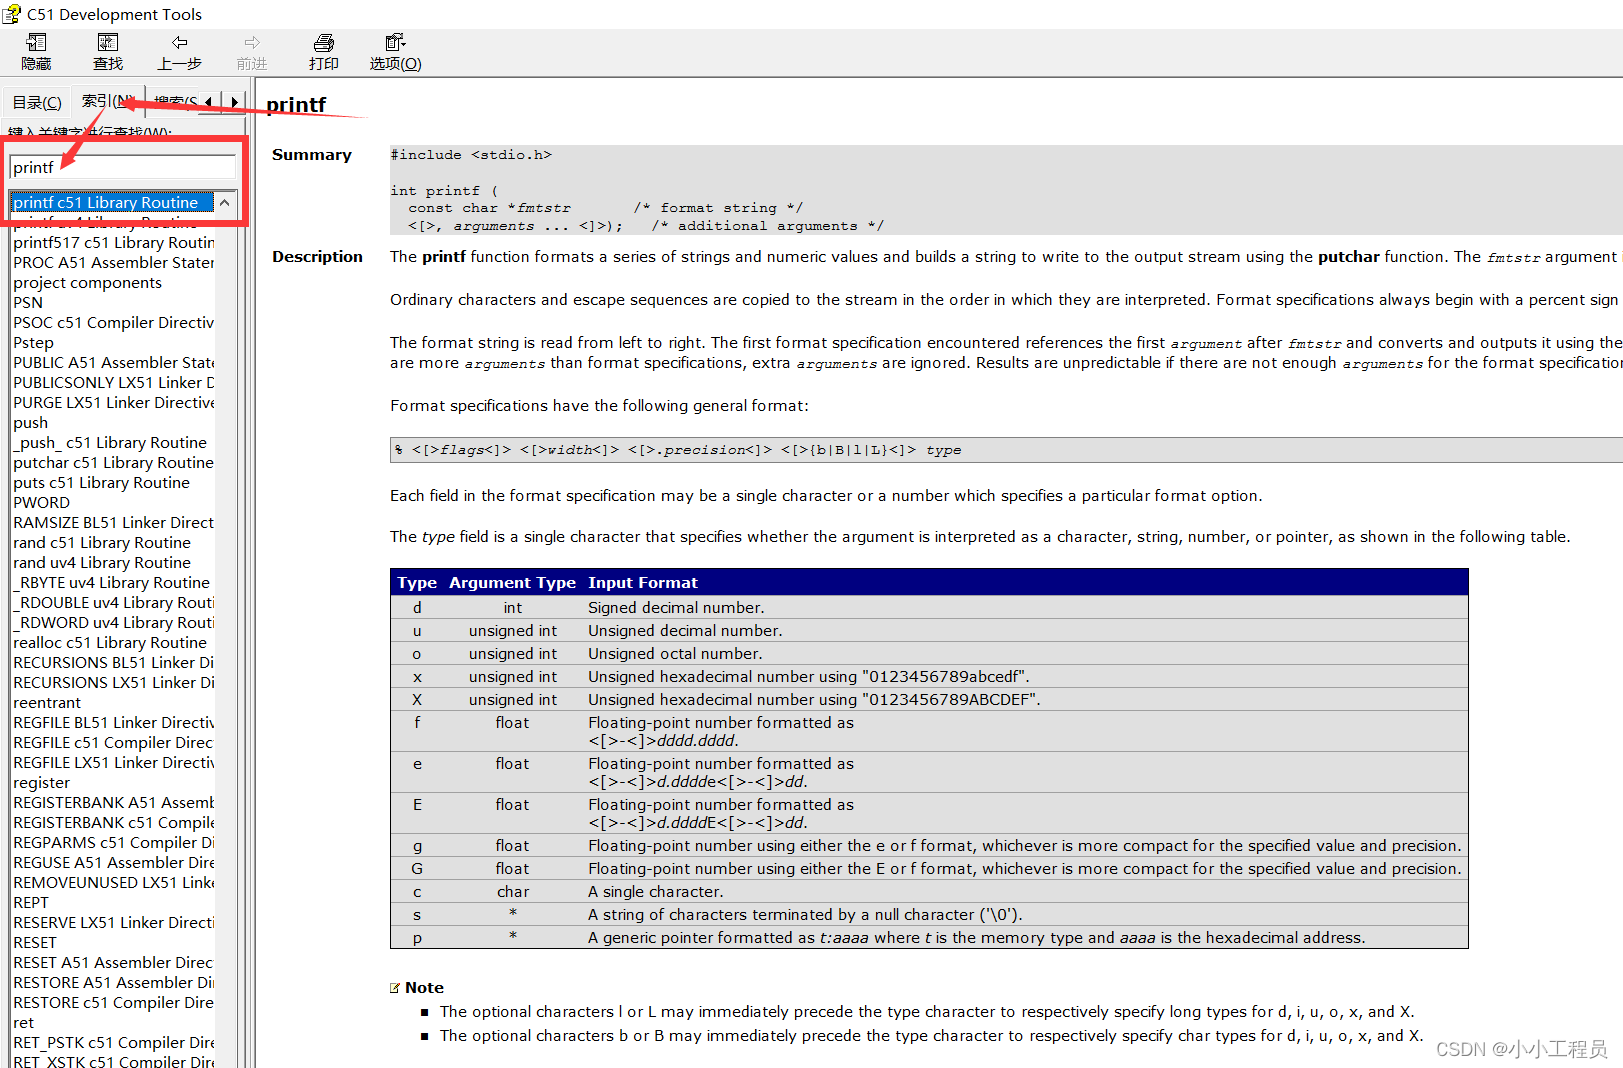Select 'RESET A51 Assembler Directive' entry
Screen dimensions: 1623x1068
(x=113, y=962)
